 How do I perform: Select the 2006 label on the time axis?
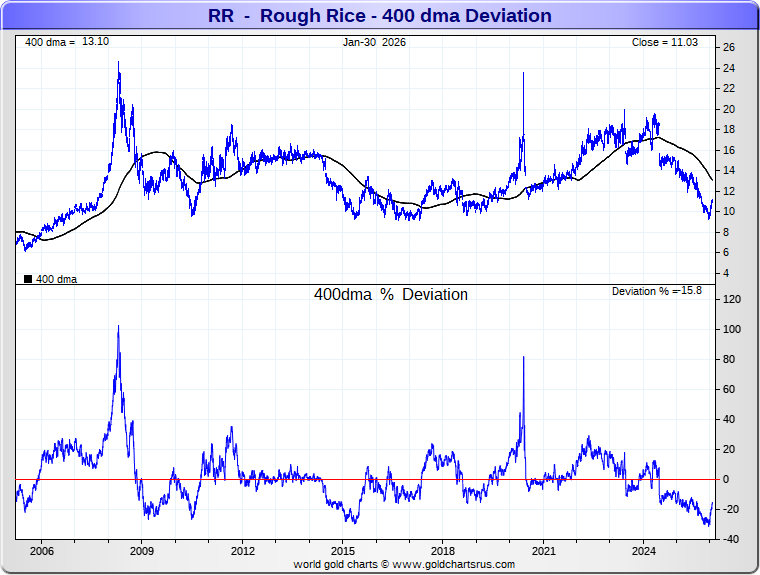pyautogui.click(x=41, y=551)
